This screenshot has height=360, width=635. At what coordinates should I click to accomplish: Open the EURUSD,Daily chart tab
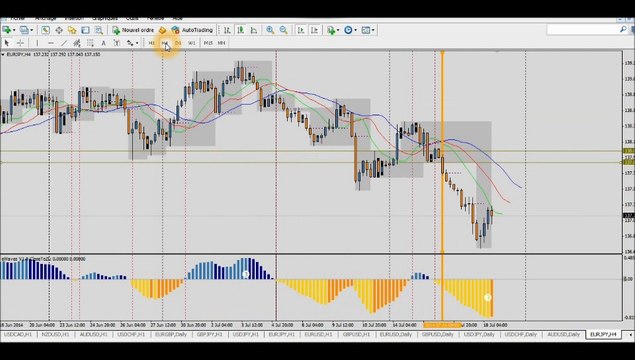pos(396,334)
